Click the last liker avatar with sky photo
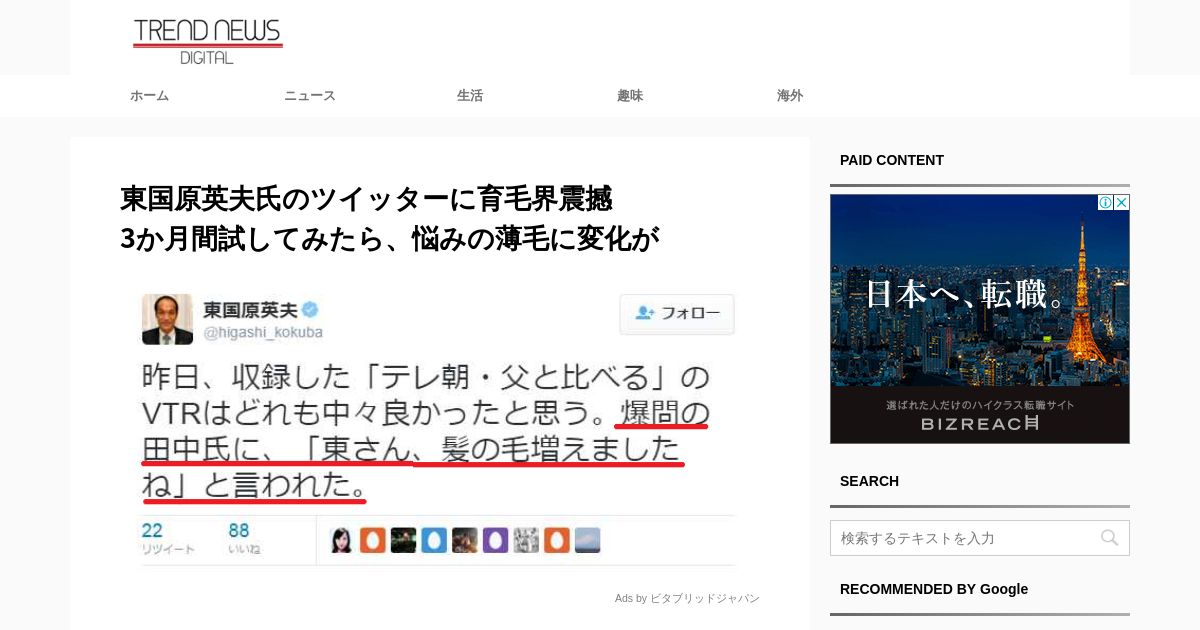 tap(588, 540)
